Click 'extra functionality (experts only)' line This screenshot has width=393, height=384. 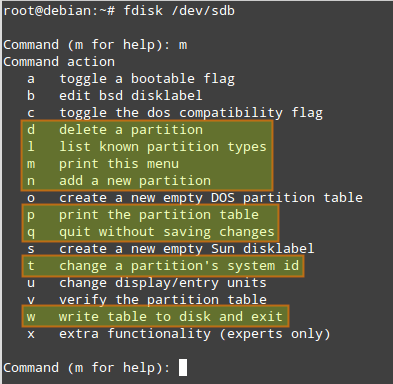point(179,334)
